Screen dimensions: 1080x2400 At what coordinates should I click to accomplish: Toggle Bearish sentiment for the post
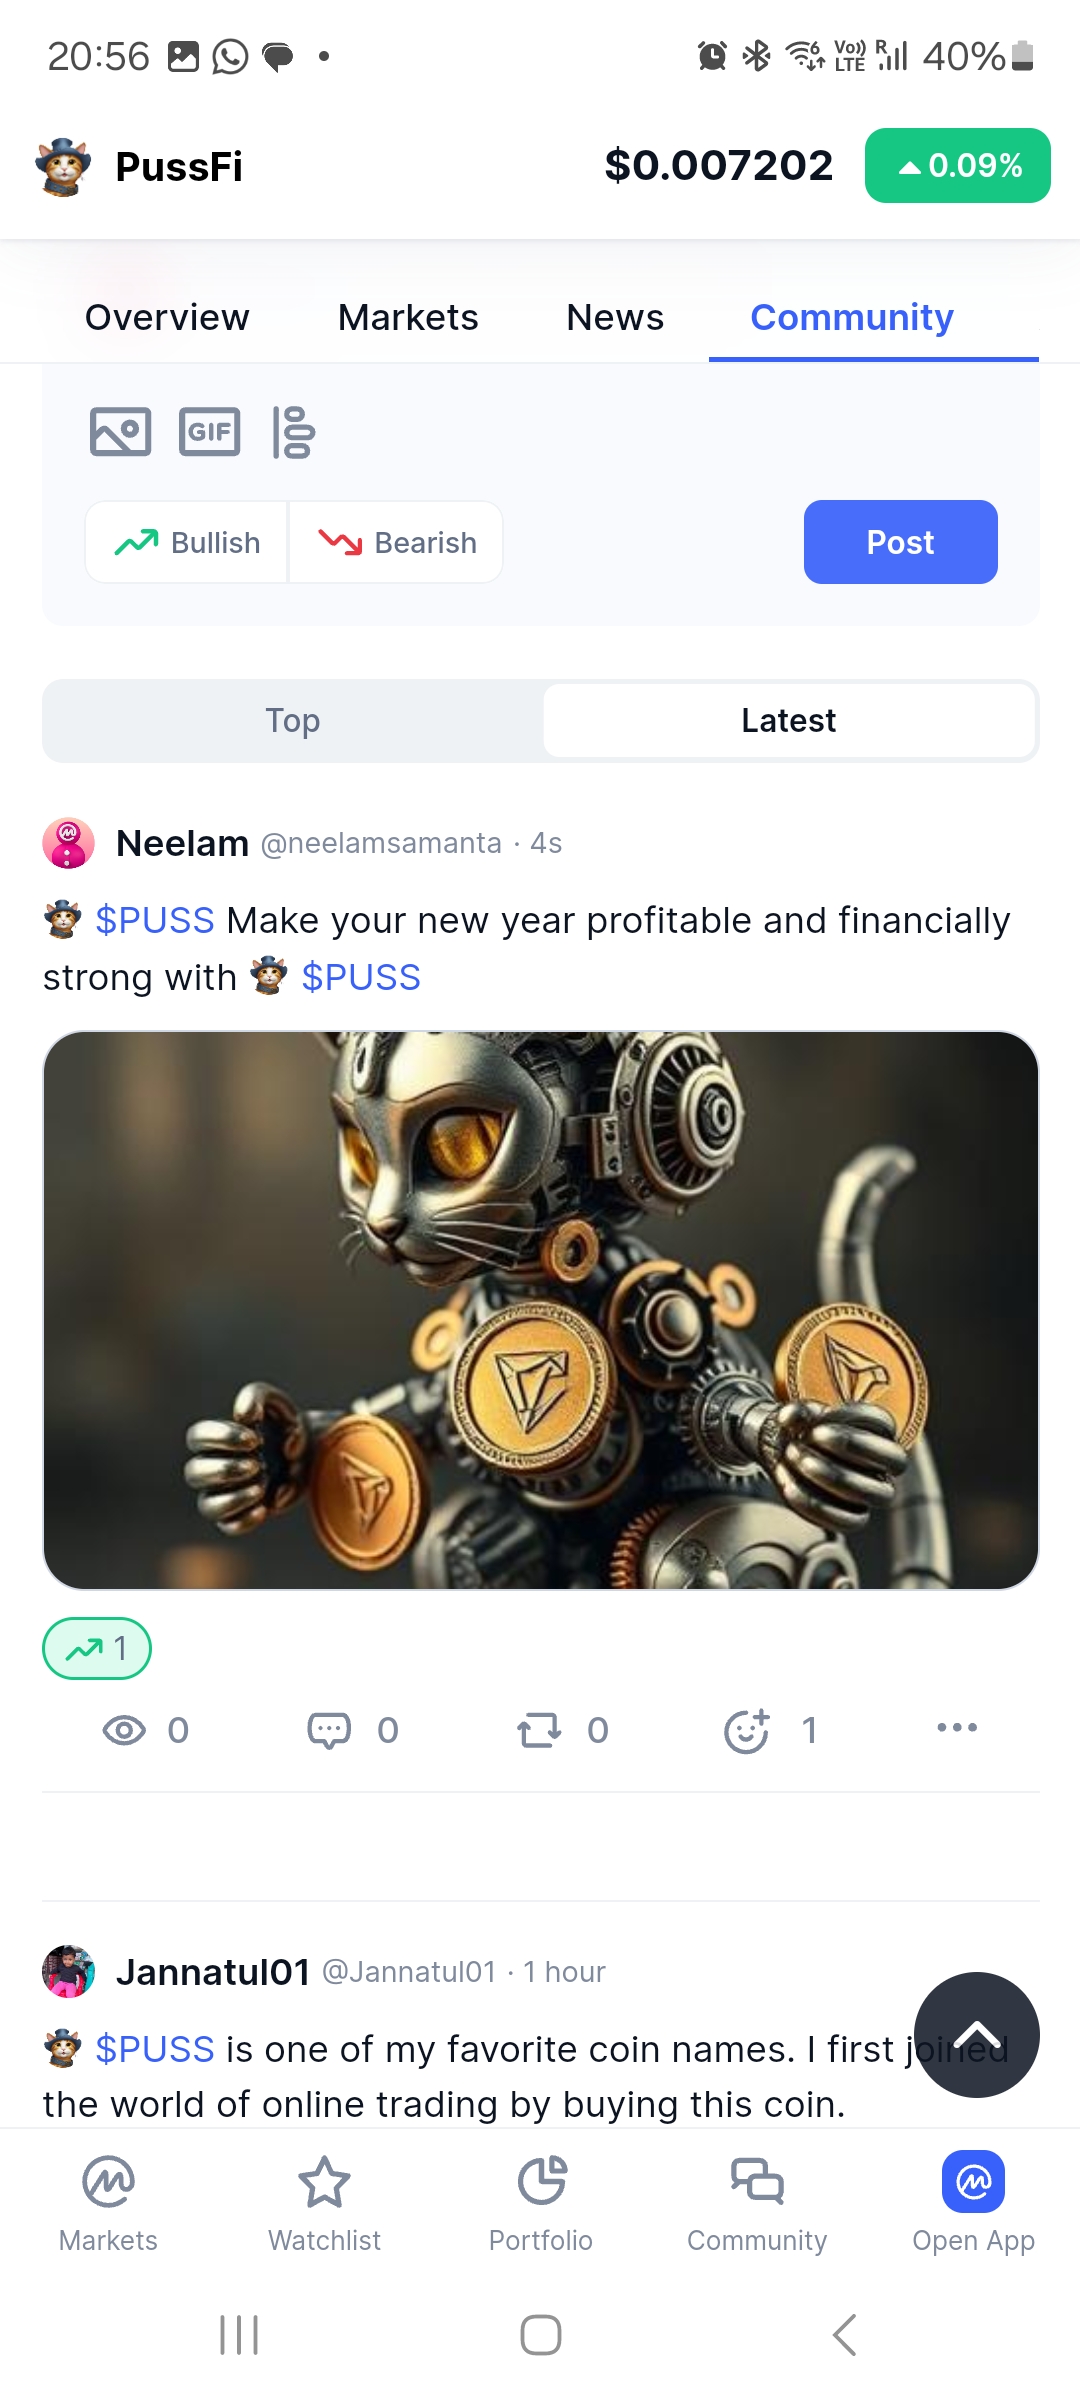[x=396, y=542]
